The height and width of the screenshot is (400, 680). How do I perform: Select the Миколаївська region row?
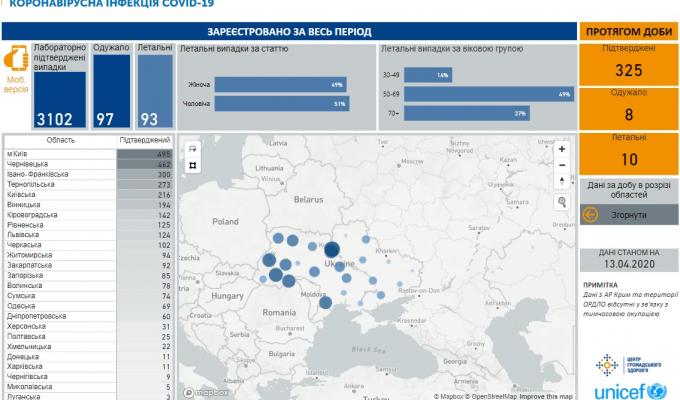click(88, 387)
